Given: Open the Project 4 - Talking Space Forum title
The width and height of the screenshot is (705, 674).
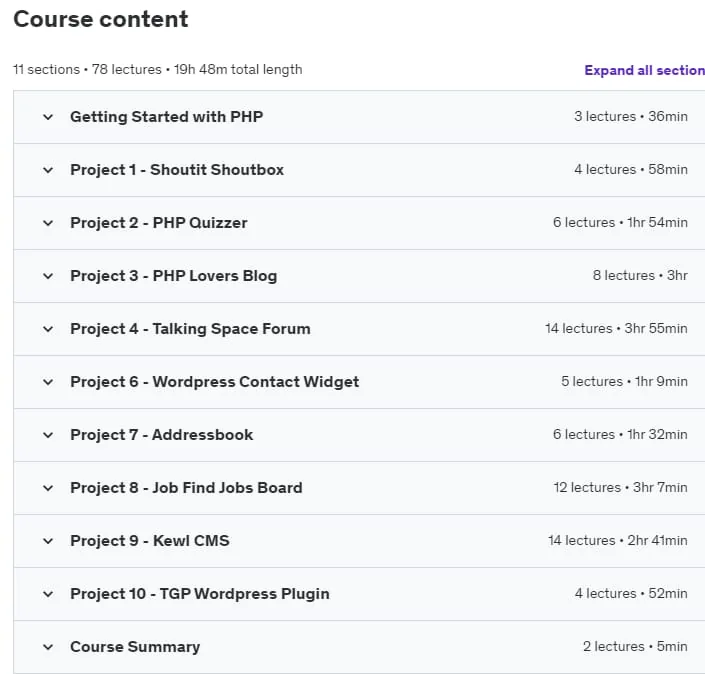Looking at the screenshot, I should (x=190, y=329).
